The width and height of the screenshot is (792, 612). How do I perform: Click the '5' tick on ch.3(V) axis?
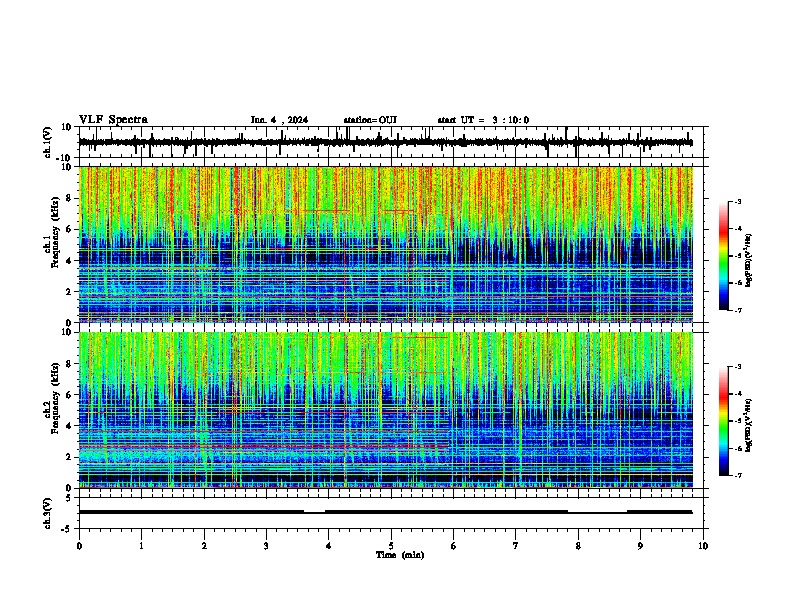pyautogui.click(x=69, y=498)
